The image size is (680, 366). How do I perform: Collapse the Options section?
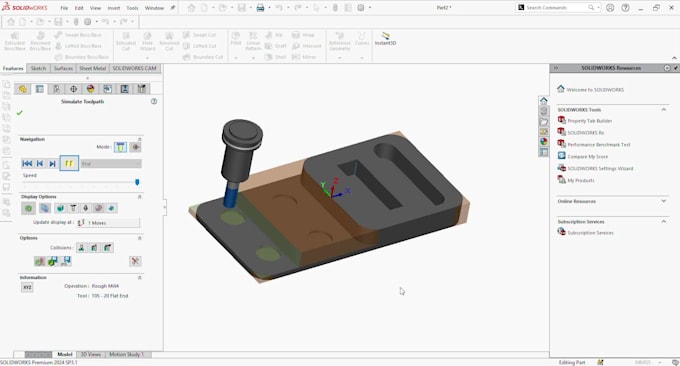[140, 238]
